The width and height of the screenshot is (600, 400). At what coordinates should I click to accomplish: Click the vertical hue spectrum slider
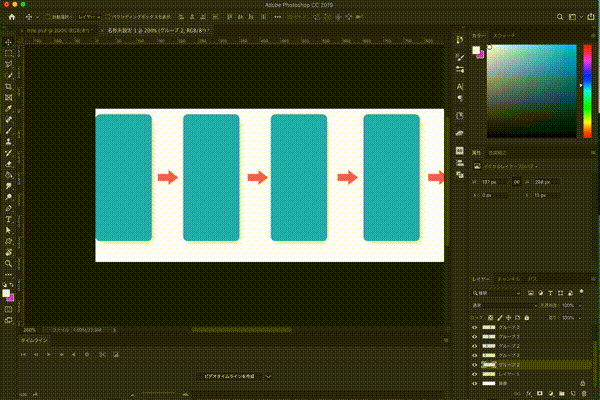(x=586, y=90)
